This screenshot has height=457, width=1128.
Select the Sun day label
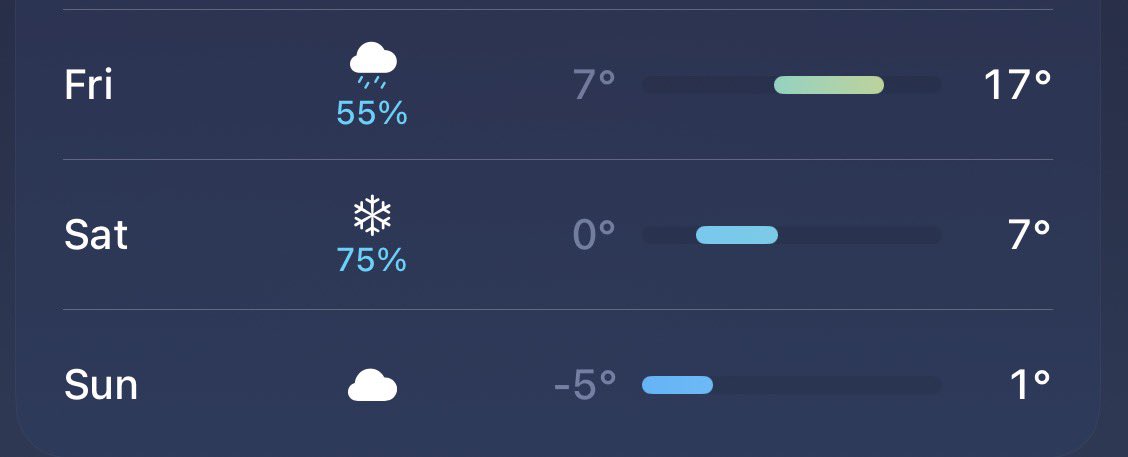[101, 385]
